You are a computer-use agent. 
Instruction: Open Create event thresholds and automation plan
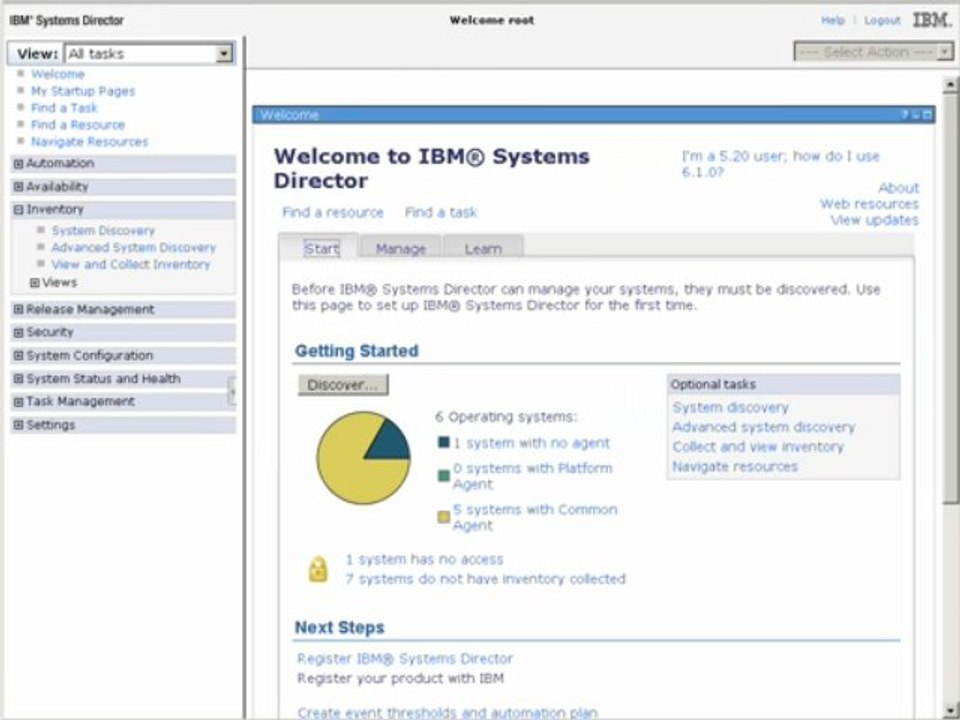click(447, 713)
